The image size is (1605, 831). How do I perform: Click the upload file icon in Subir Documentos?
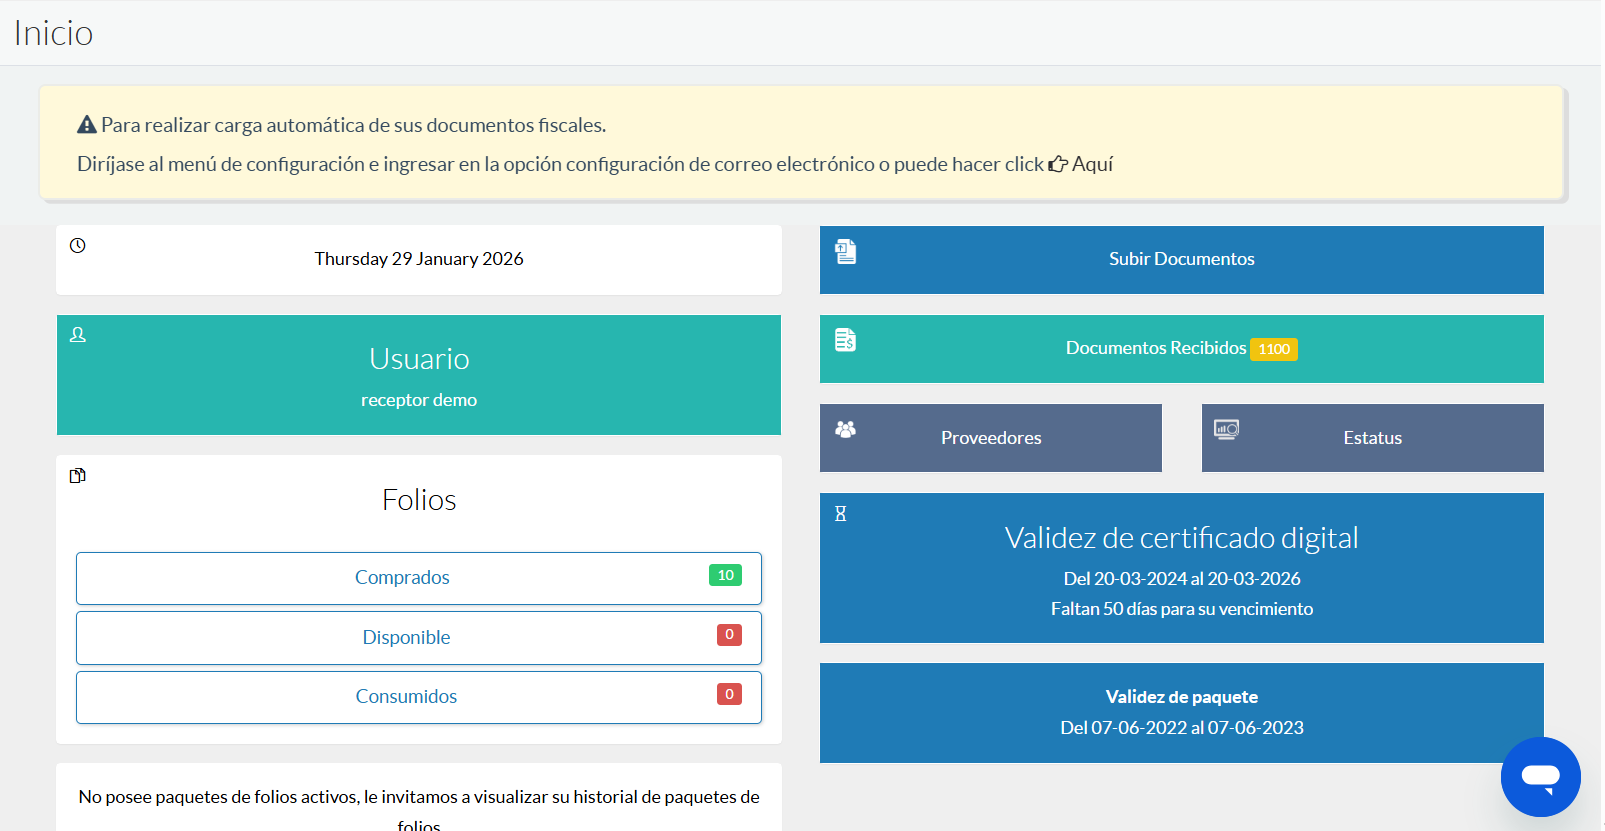846,251
